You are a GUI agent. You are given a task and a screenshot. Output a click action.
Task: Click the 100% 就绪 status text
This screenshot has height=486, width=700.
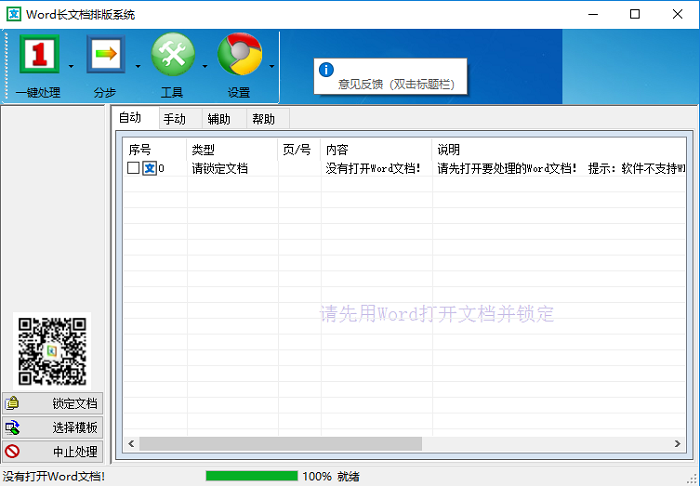pos(331,476)
